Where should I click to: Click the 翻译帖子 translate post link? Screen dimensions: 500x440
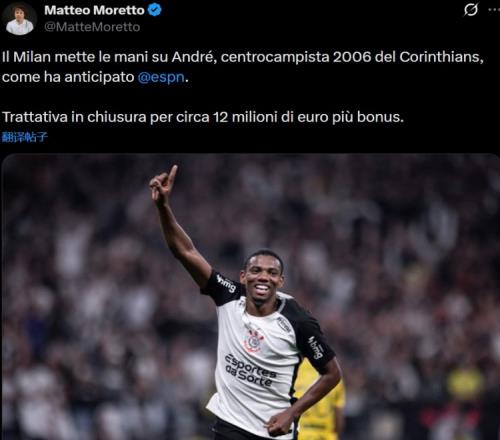tap(25, 137)
